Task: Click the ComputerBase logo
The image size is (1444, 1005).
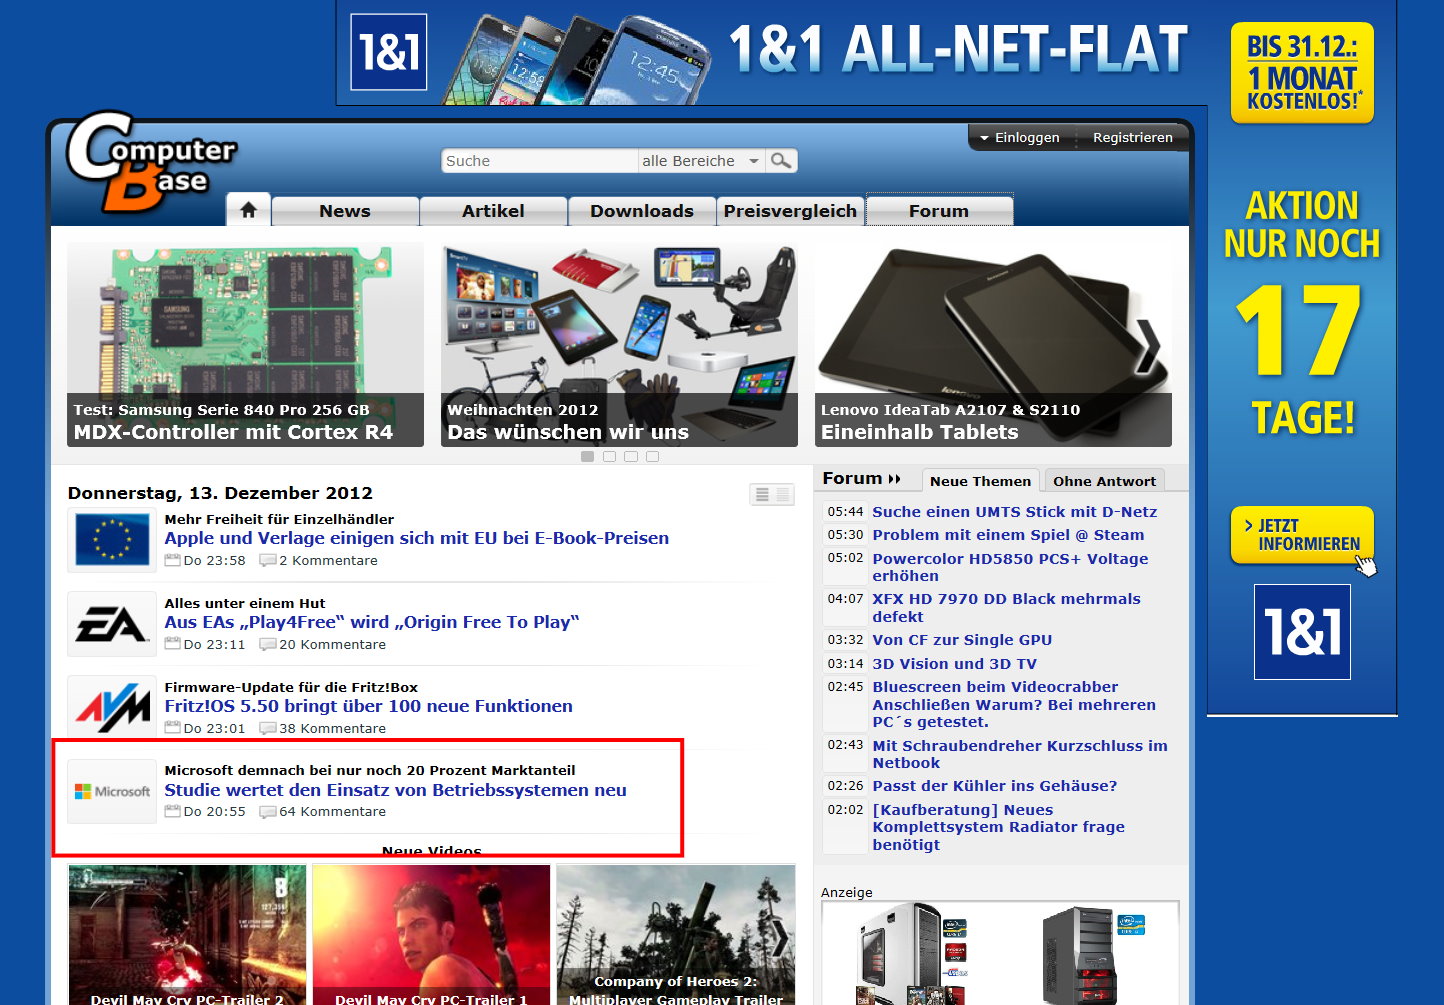Action: click(x=150, y=162)
